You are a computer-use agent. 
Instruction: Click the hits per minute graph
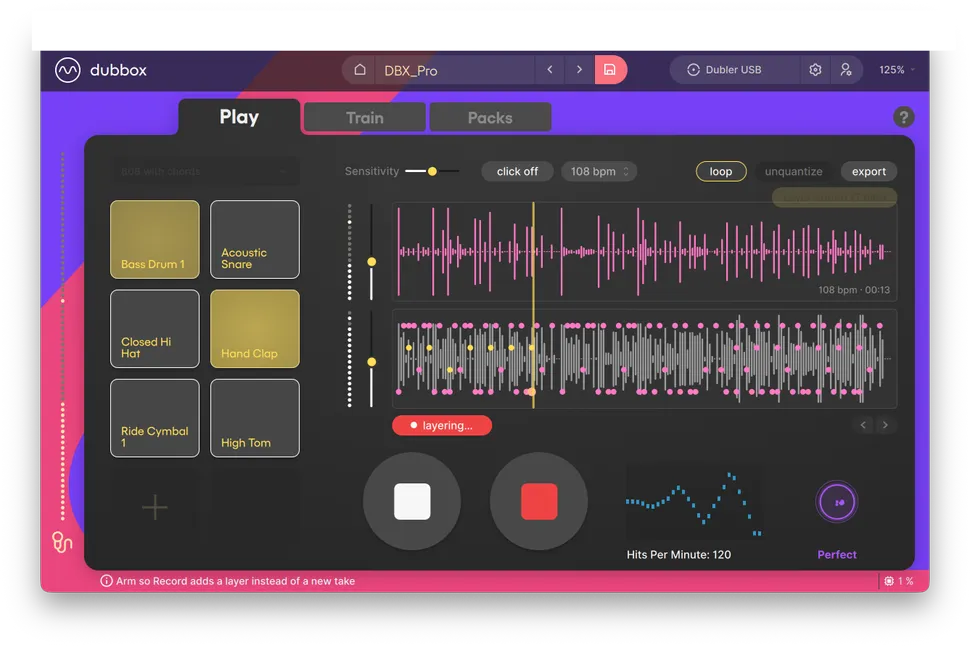[693, 502]
